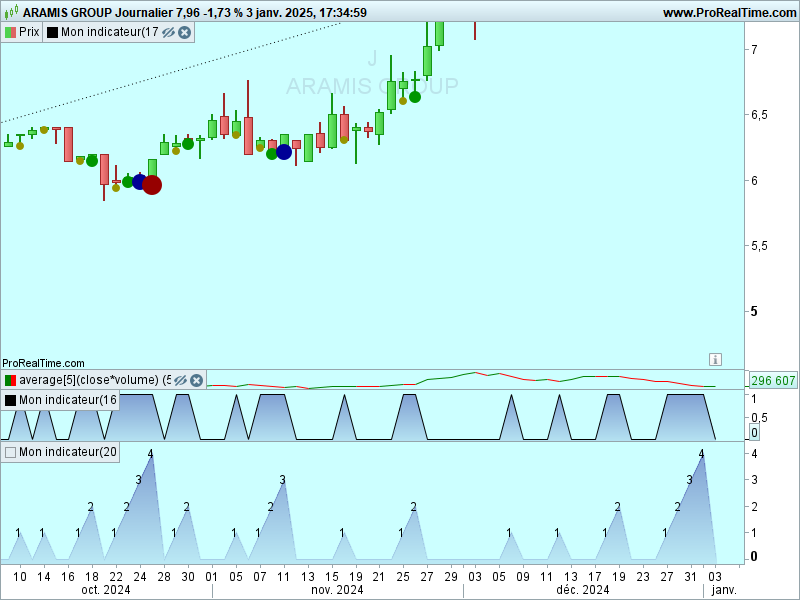Click the info icon in price chart corner
This screenshot has width=800, height=600.
pos(715,360)
